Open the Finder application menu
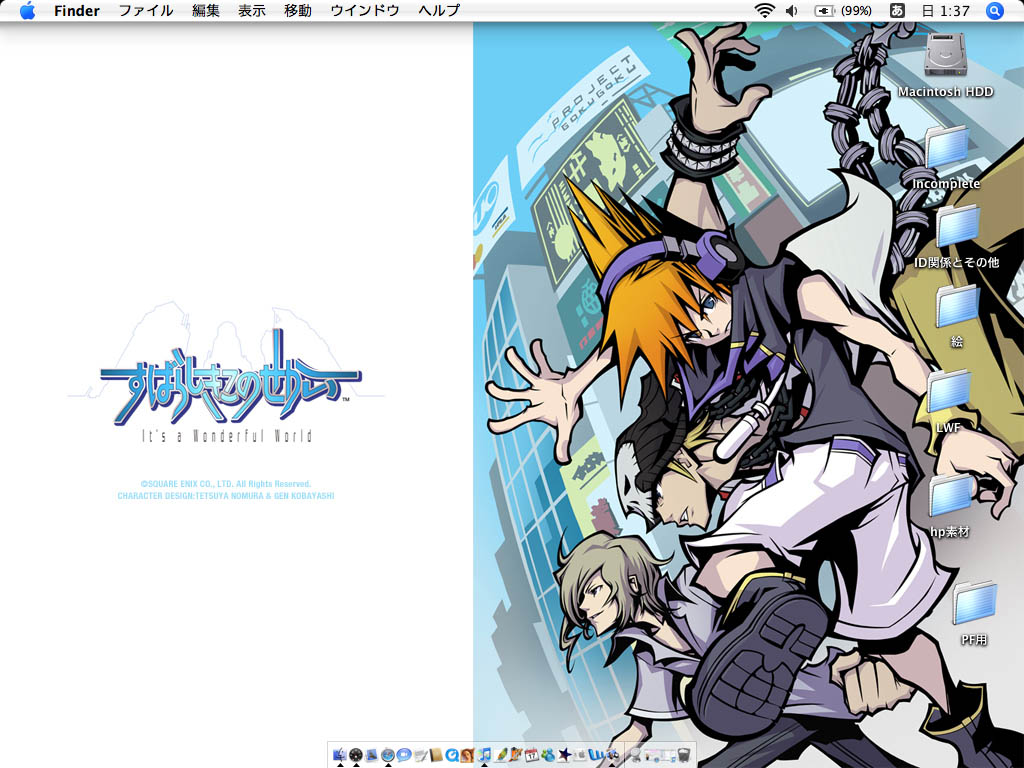 click(76, 10)
